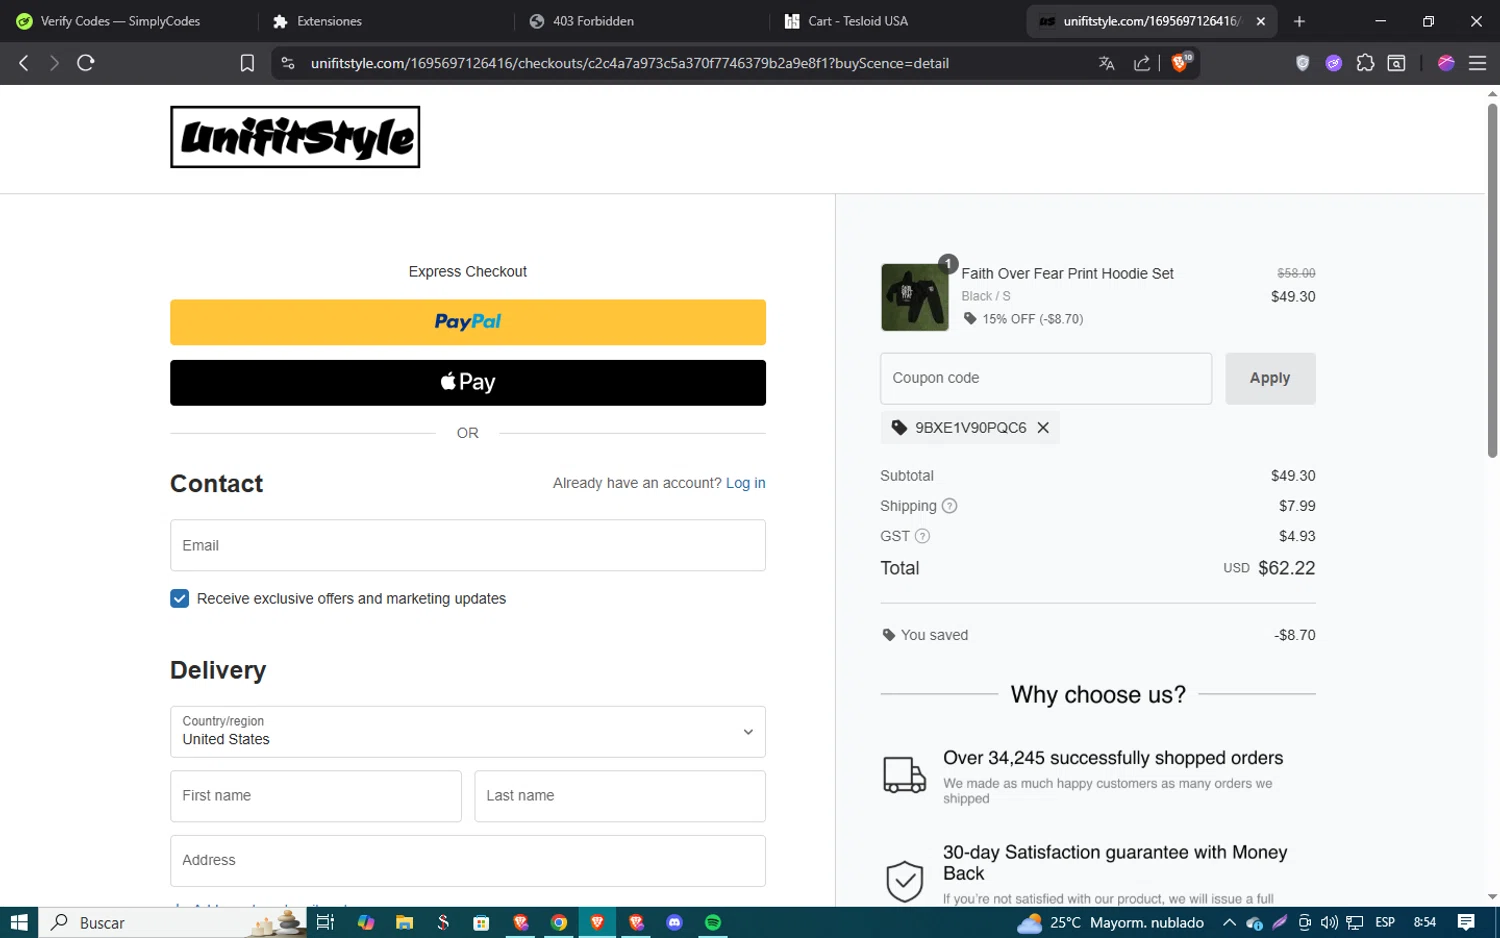Screen dimensions: 1500x938
Task: Expand the Country/region dropdown
Action: [468, 732]
